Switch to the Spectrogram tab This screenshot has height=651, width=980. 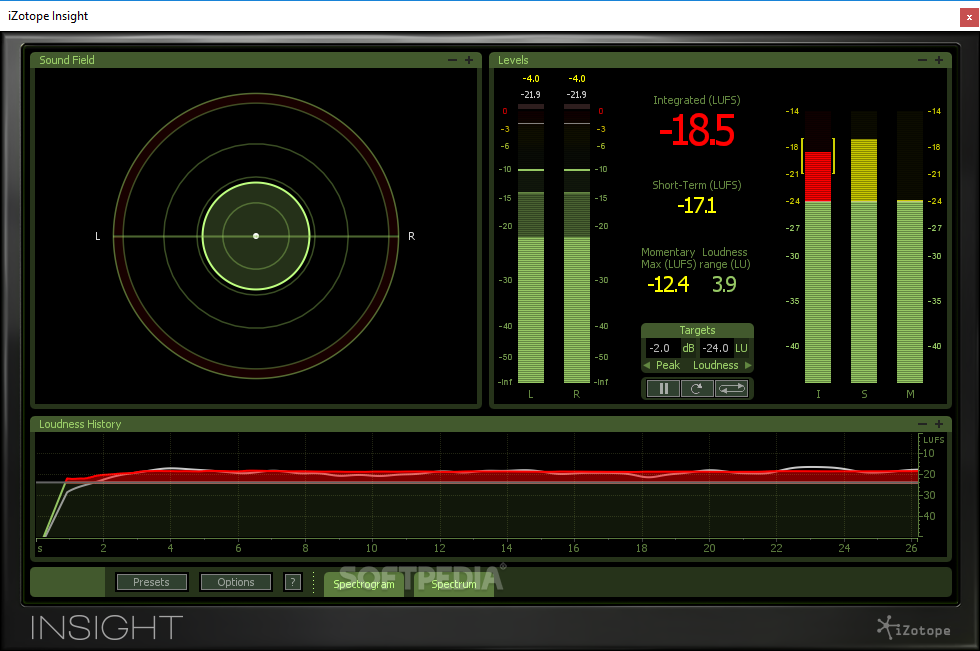pos(364,584)
